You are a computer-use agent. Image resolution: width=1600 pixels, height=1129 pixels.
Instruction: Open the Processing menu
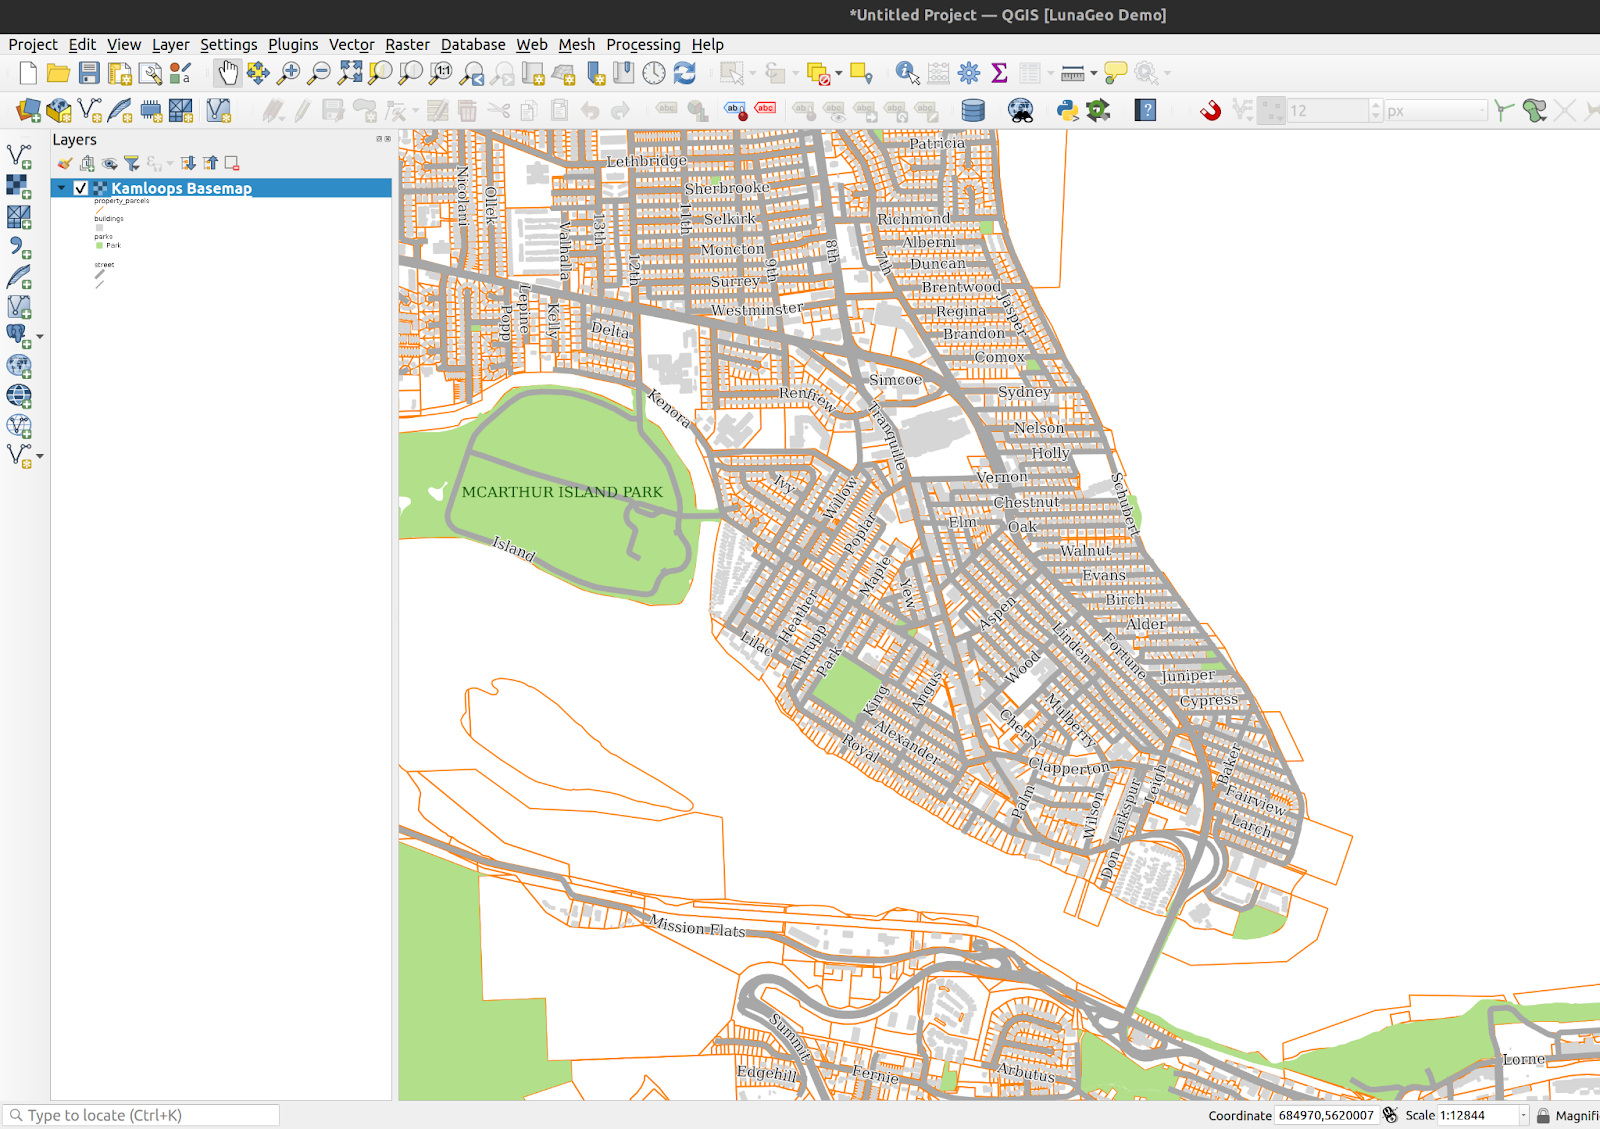(643, 45)
